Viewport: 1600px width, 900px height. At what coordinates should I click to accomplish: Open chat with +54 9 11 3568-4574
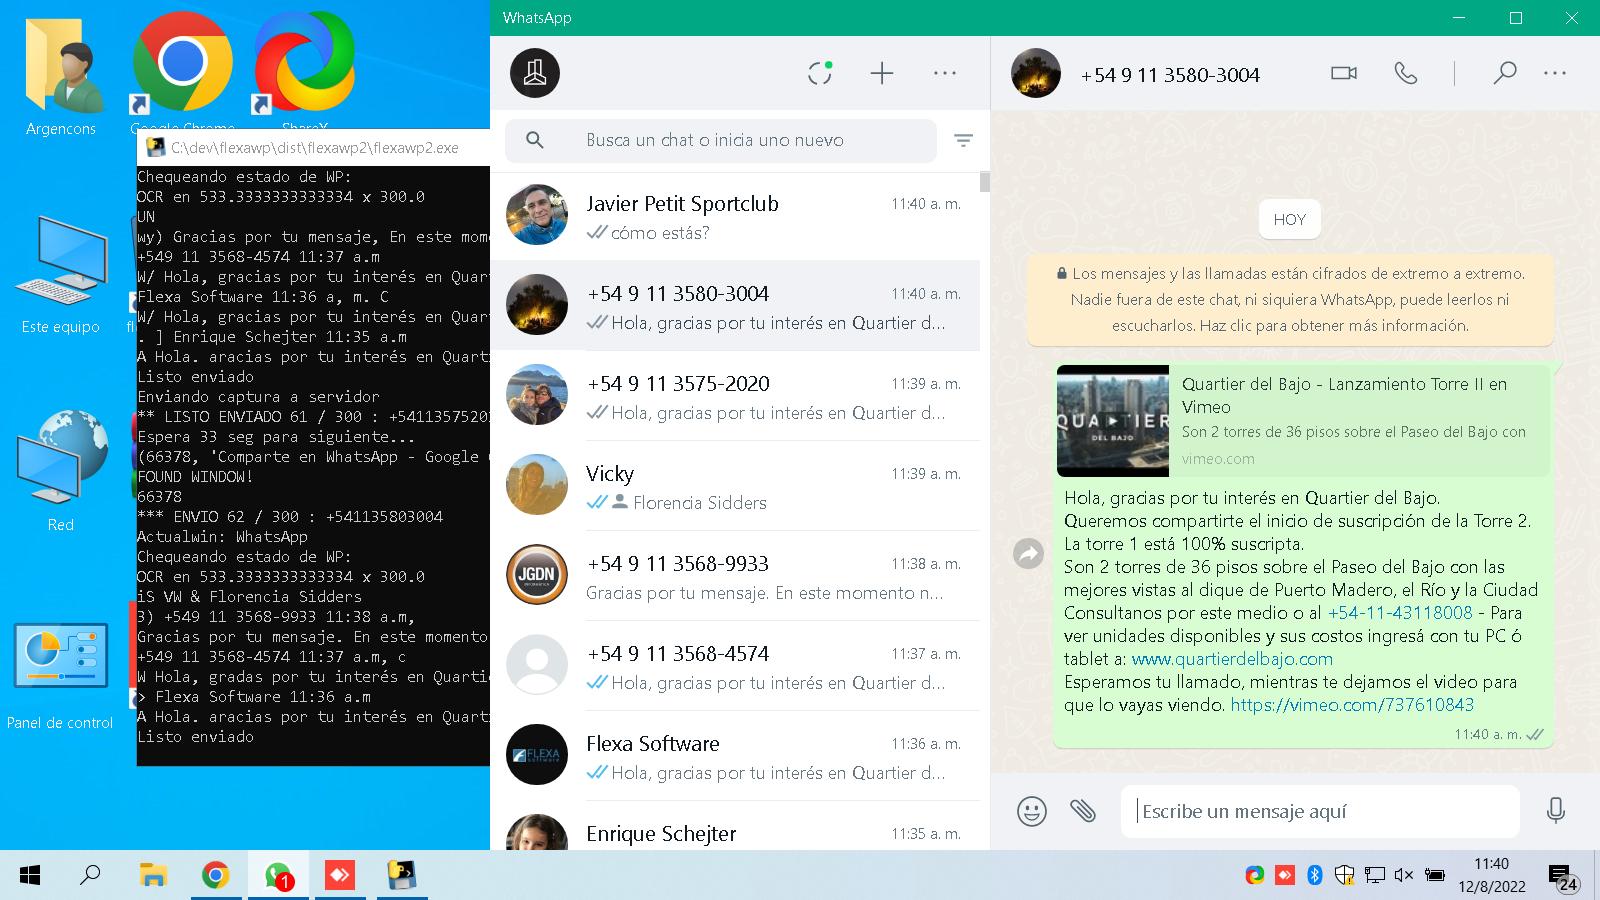(735, 666)
